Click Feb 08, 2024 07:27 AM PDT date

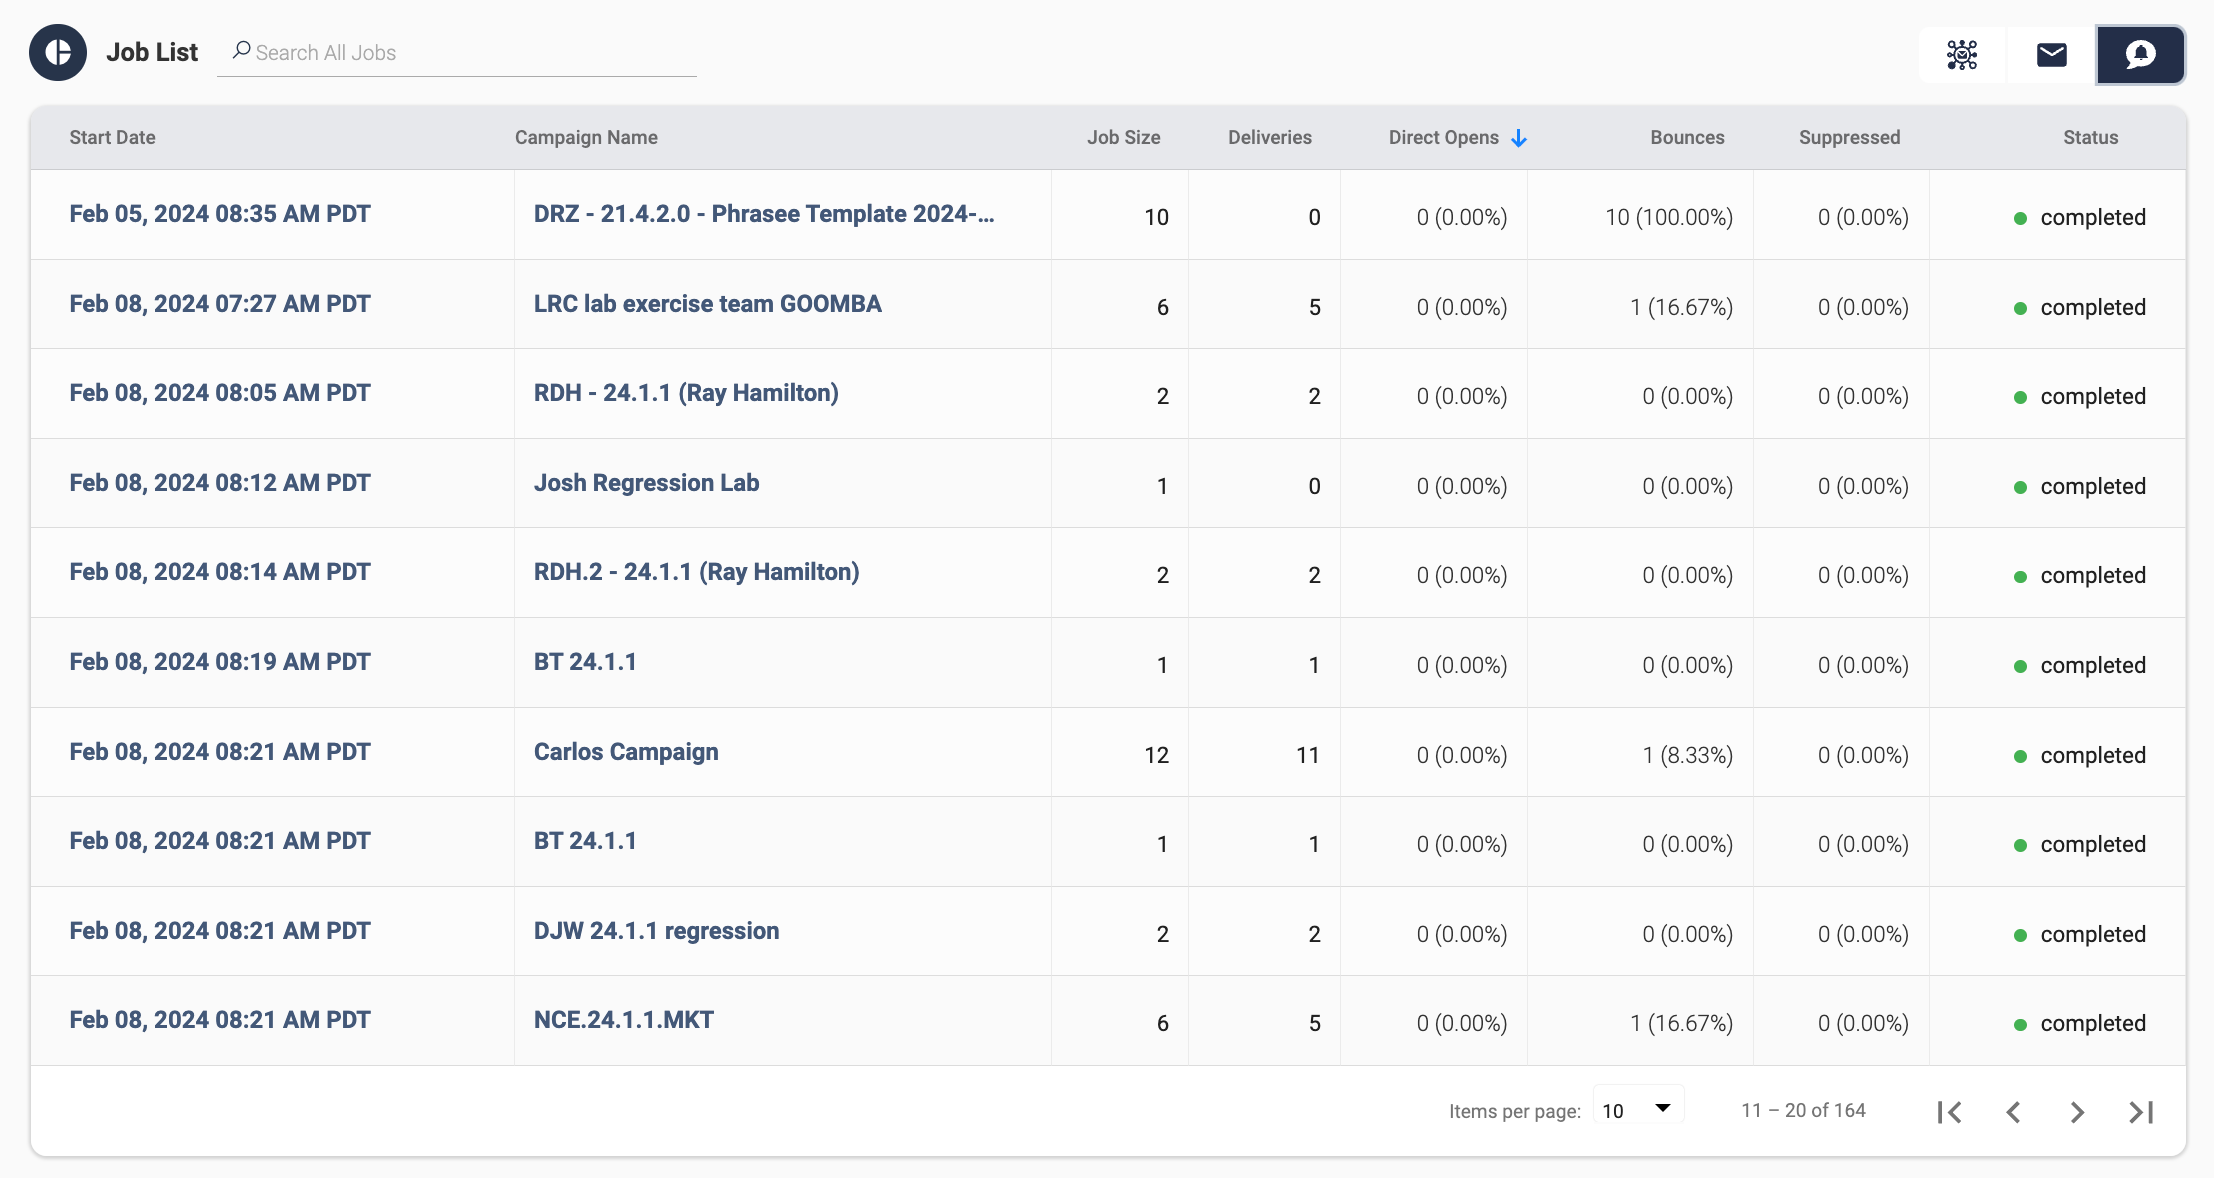click(220, 304)
